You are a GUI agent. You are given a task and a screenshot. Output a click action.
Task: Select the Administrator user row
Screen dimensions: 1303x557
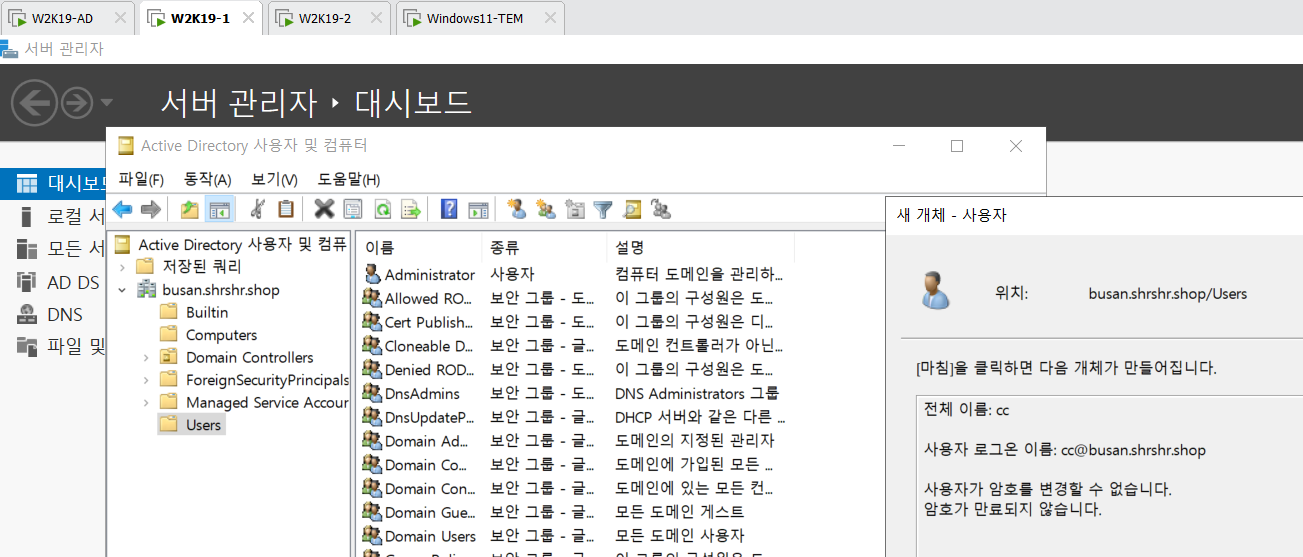tap(575, 274)
